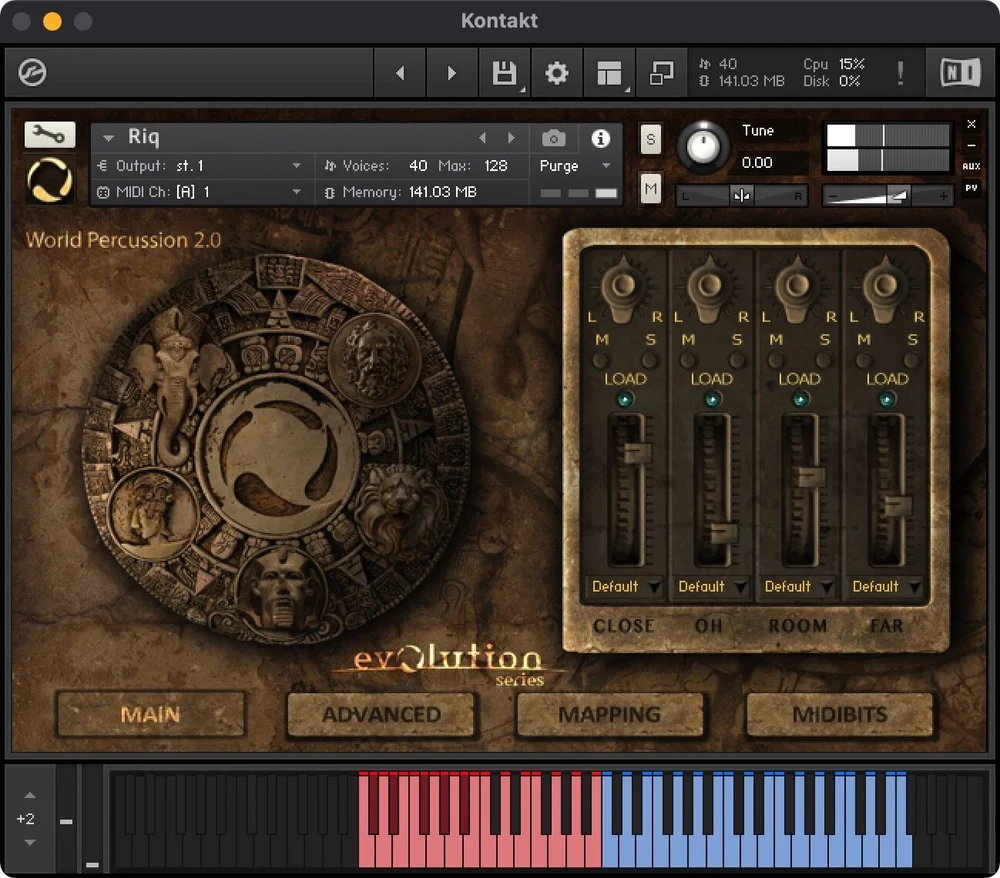
Task: Open the instrument wrench edit icon
Action: 49,134
